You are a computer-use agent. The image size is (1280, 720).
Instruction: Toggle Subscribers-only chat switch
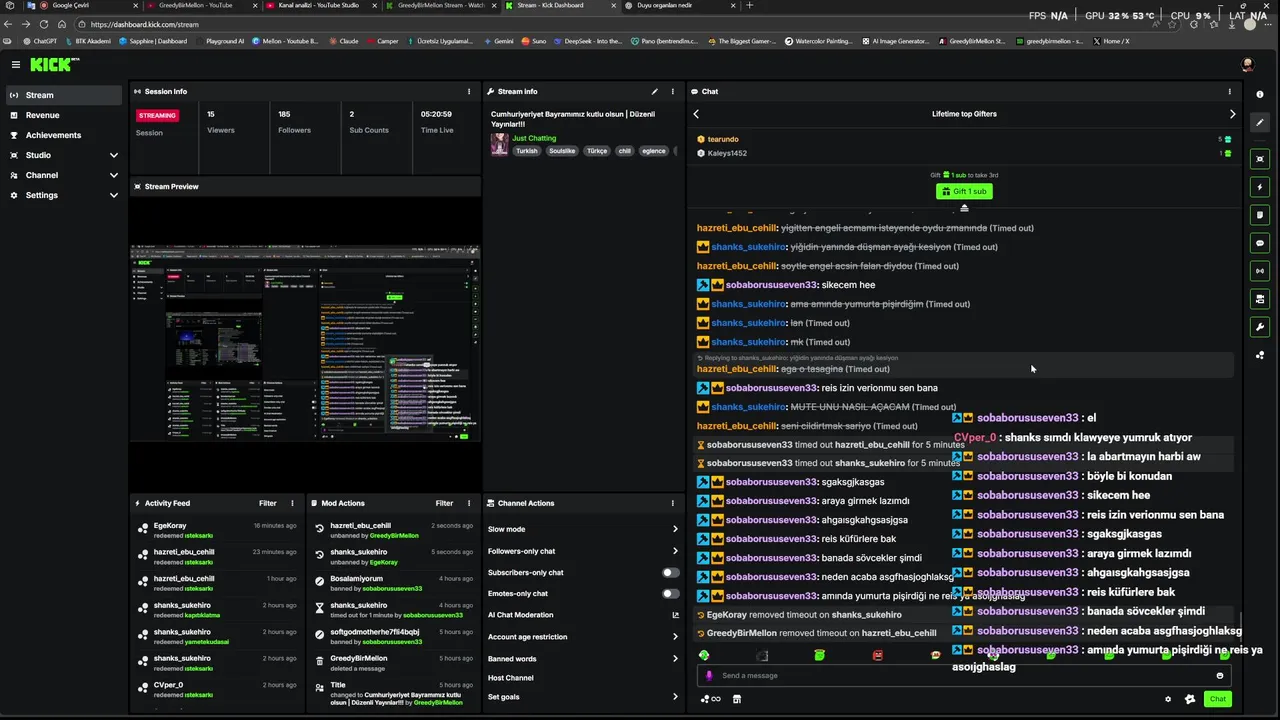point(670,572)
